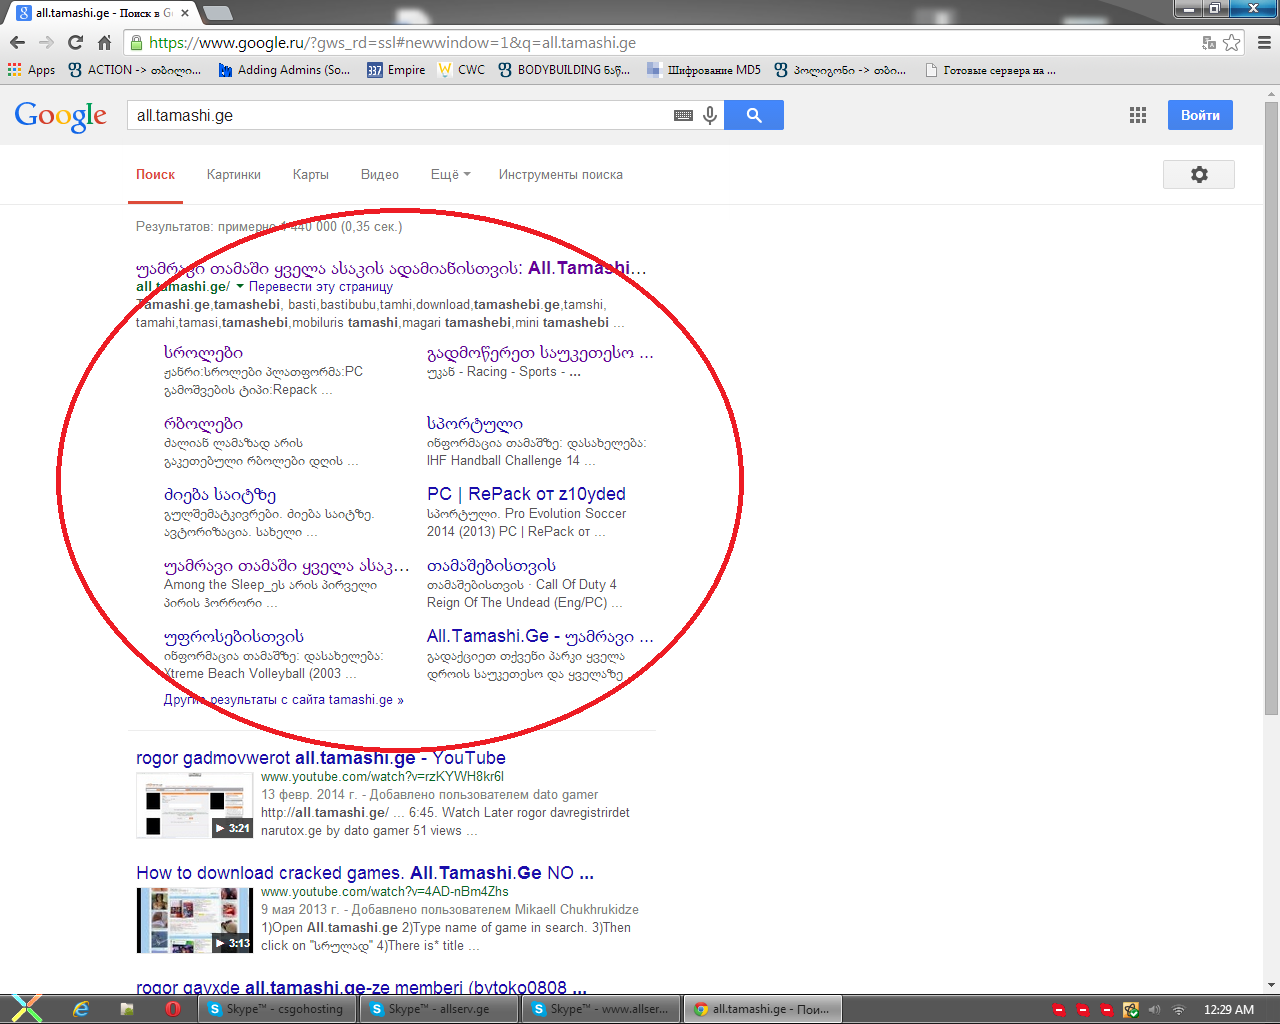Open the რბოლები sitelink
This screenshot has height=1024, width=1280.
coord(203,423)
